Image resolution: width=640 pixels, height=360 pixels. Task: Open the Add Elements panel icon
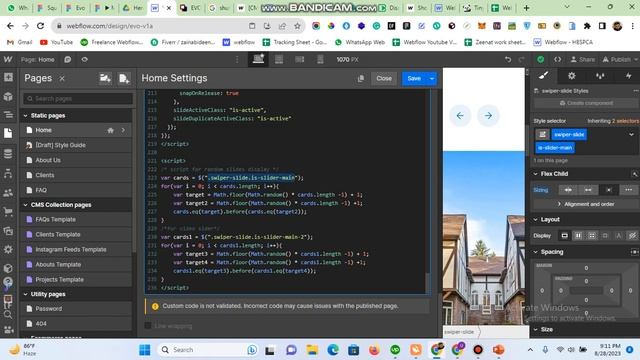(8, 78)
